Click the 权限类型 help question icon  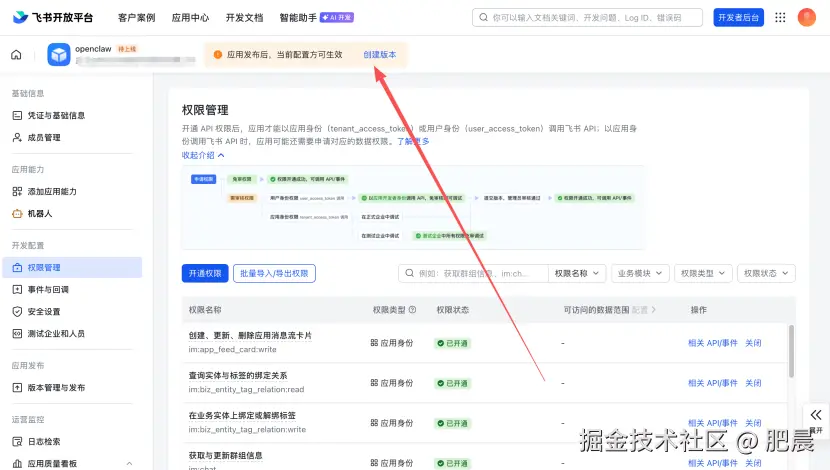point(412,310)
